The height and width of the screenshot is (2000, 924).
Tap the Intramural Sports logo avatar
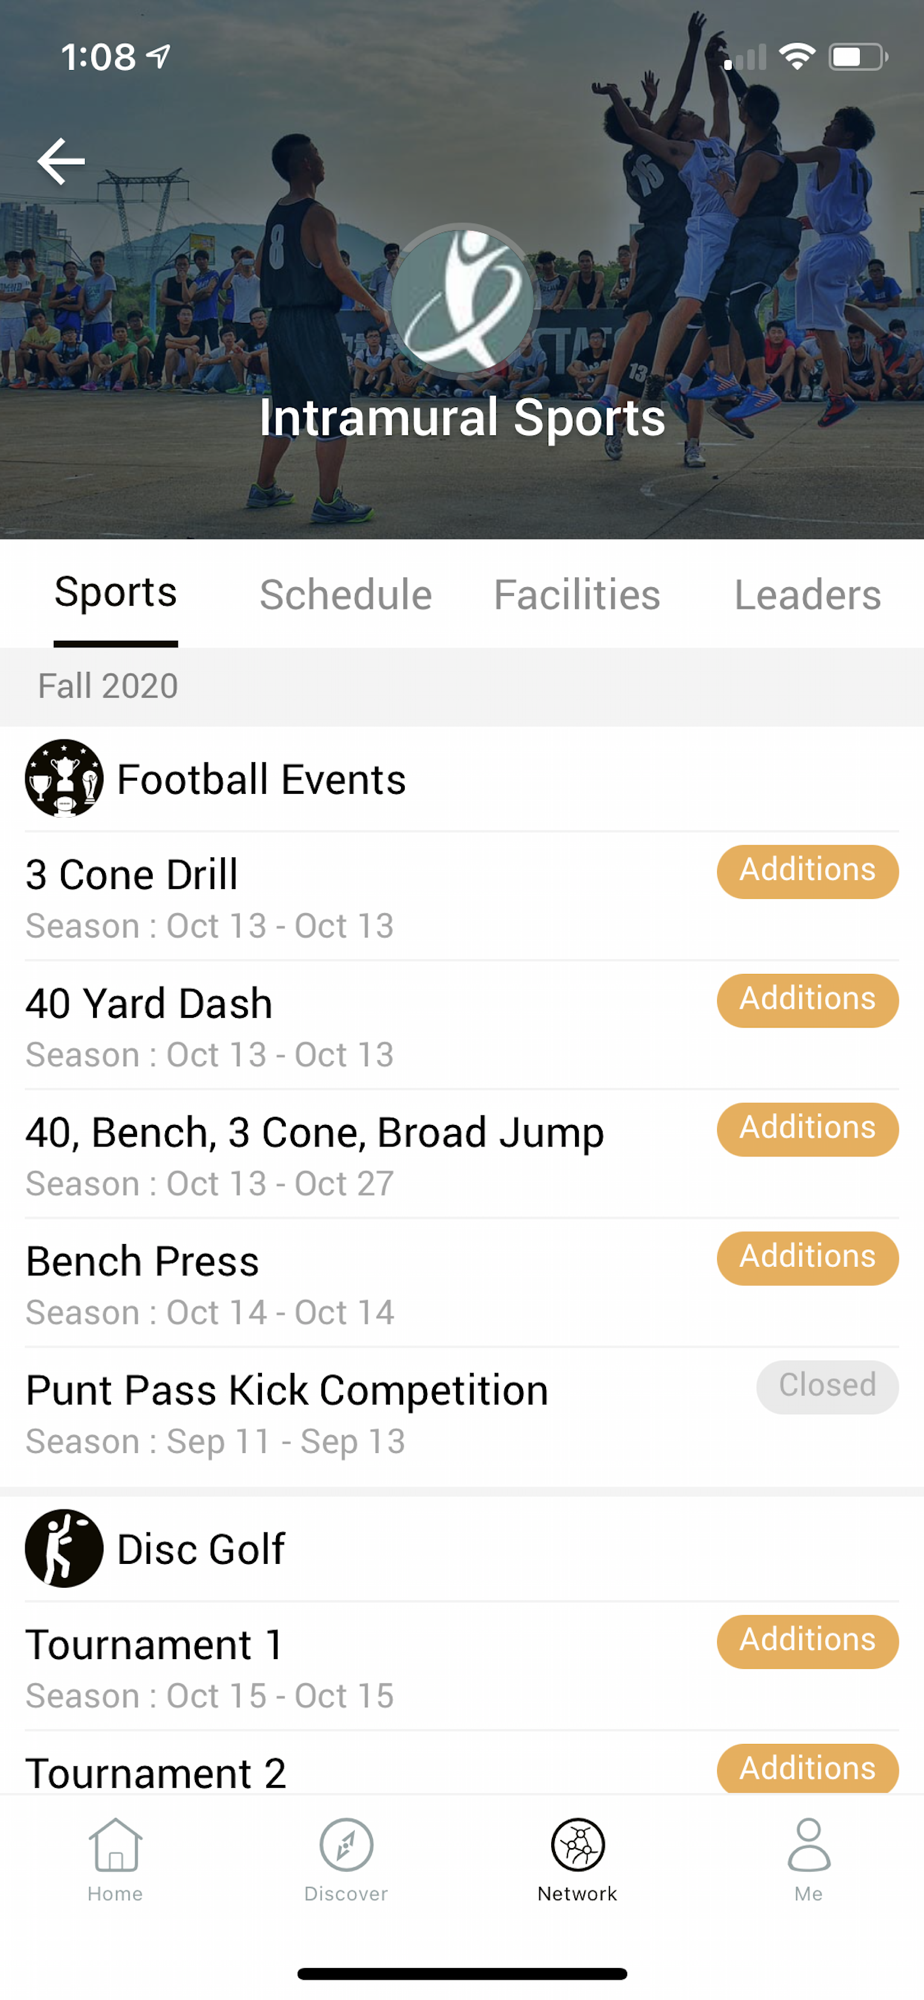[x=462, y=300]
